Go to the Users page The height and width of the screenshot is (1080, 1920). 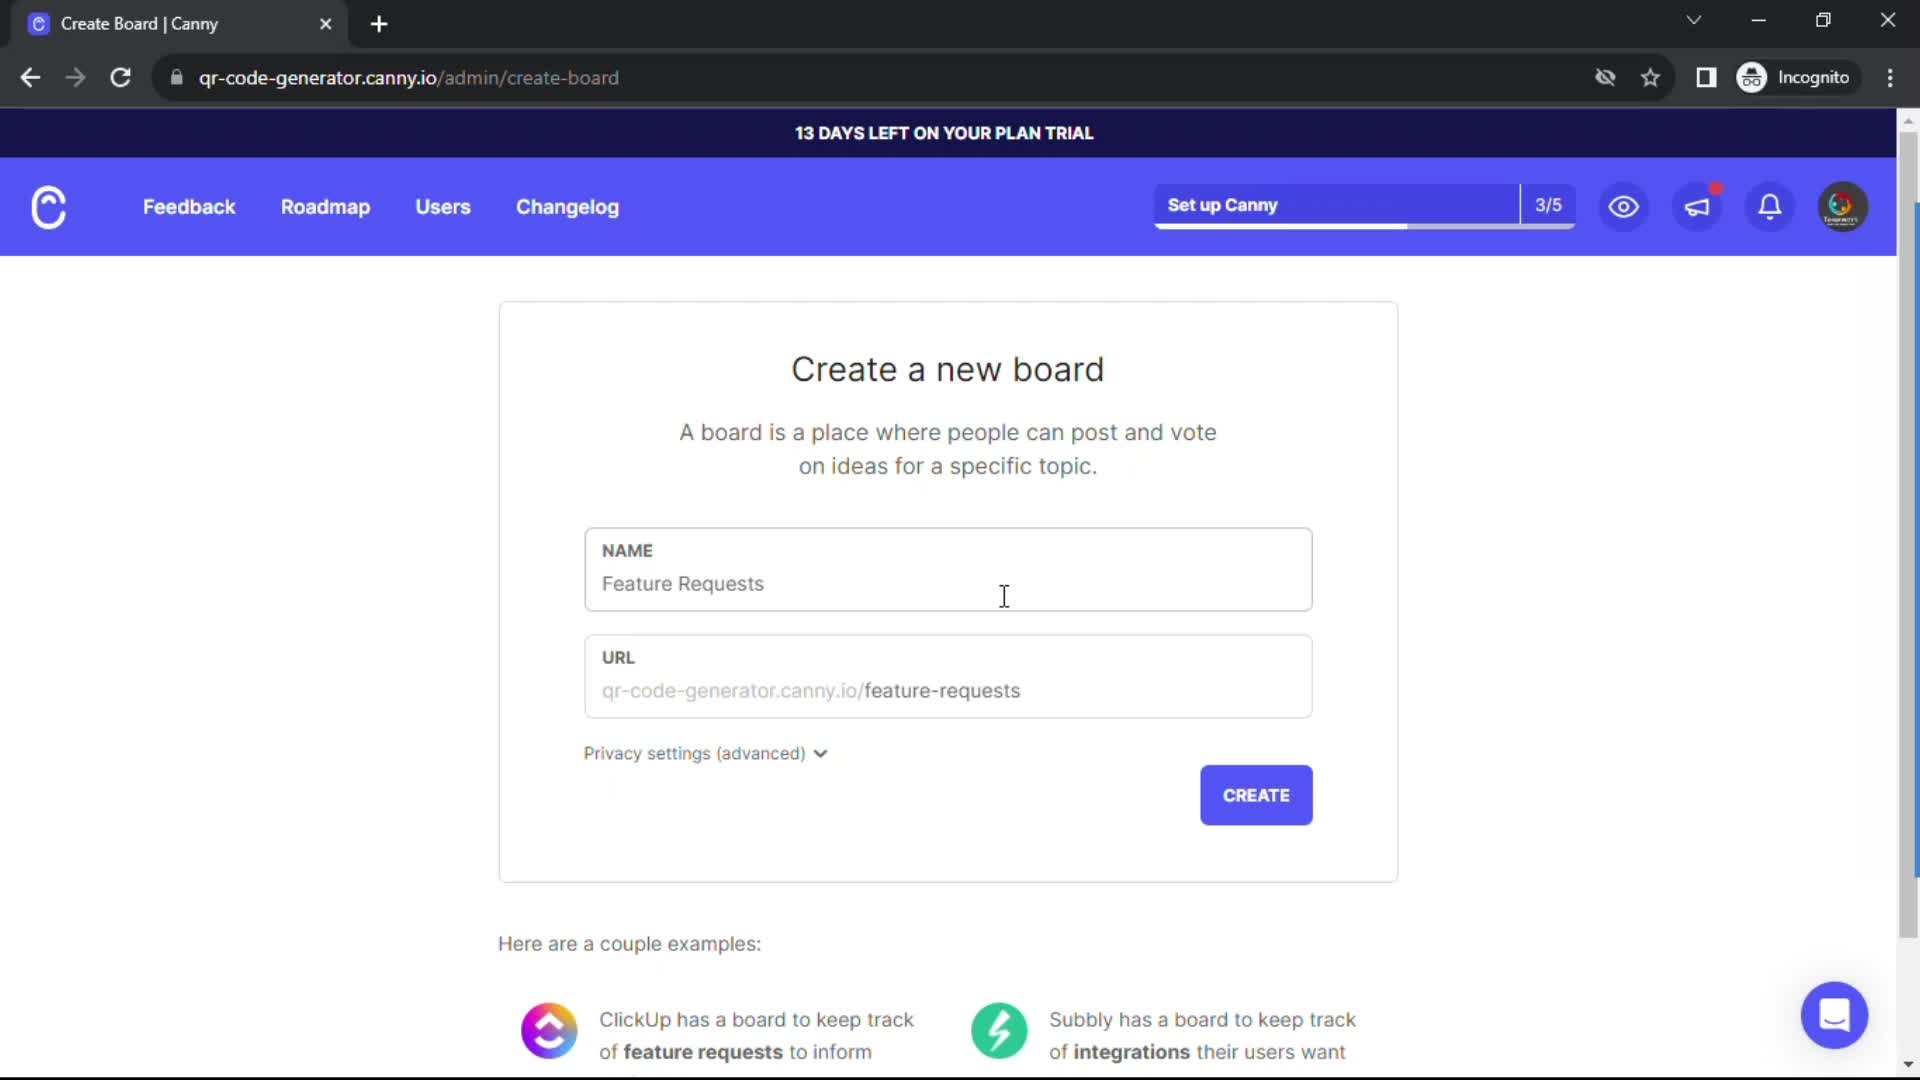click(x=443, y=207)
